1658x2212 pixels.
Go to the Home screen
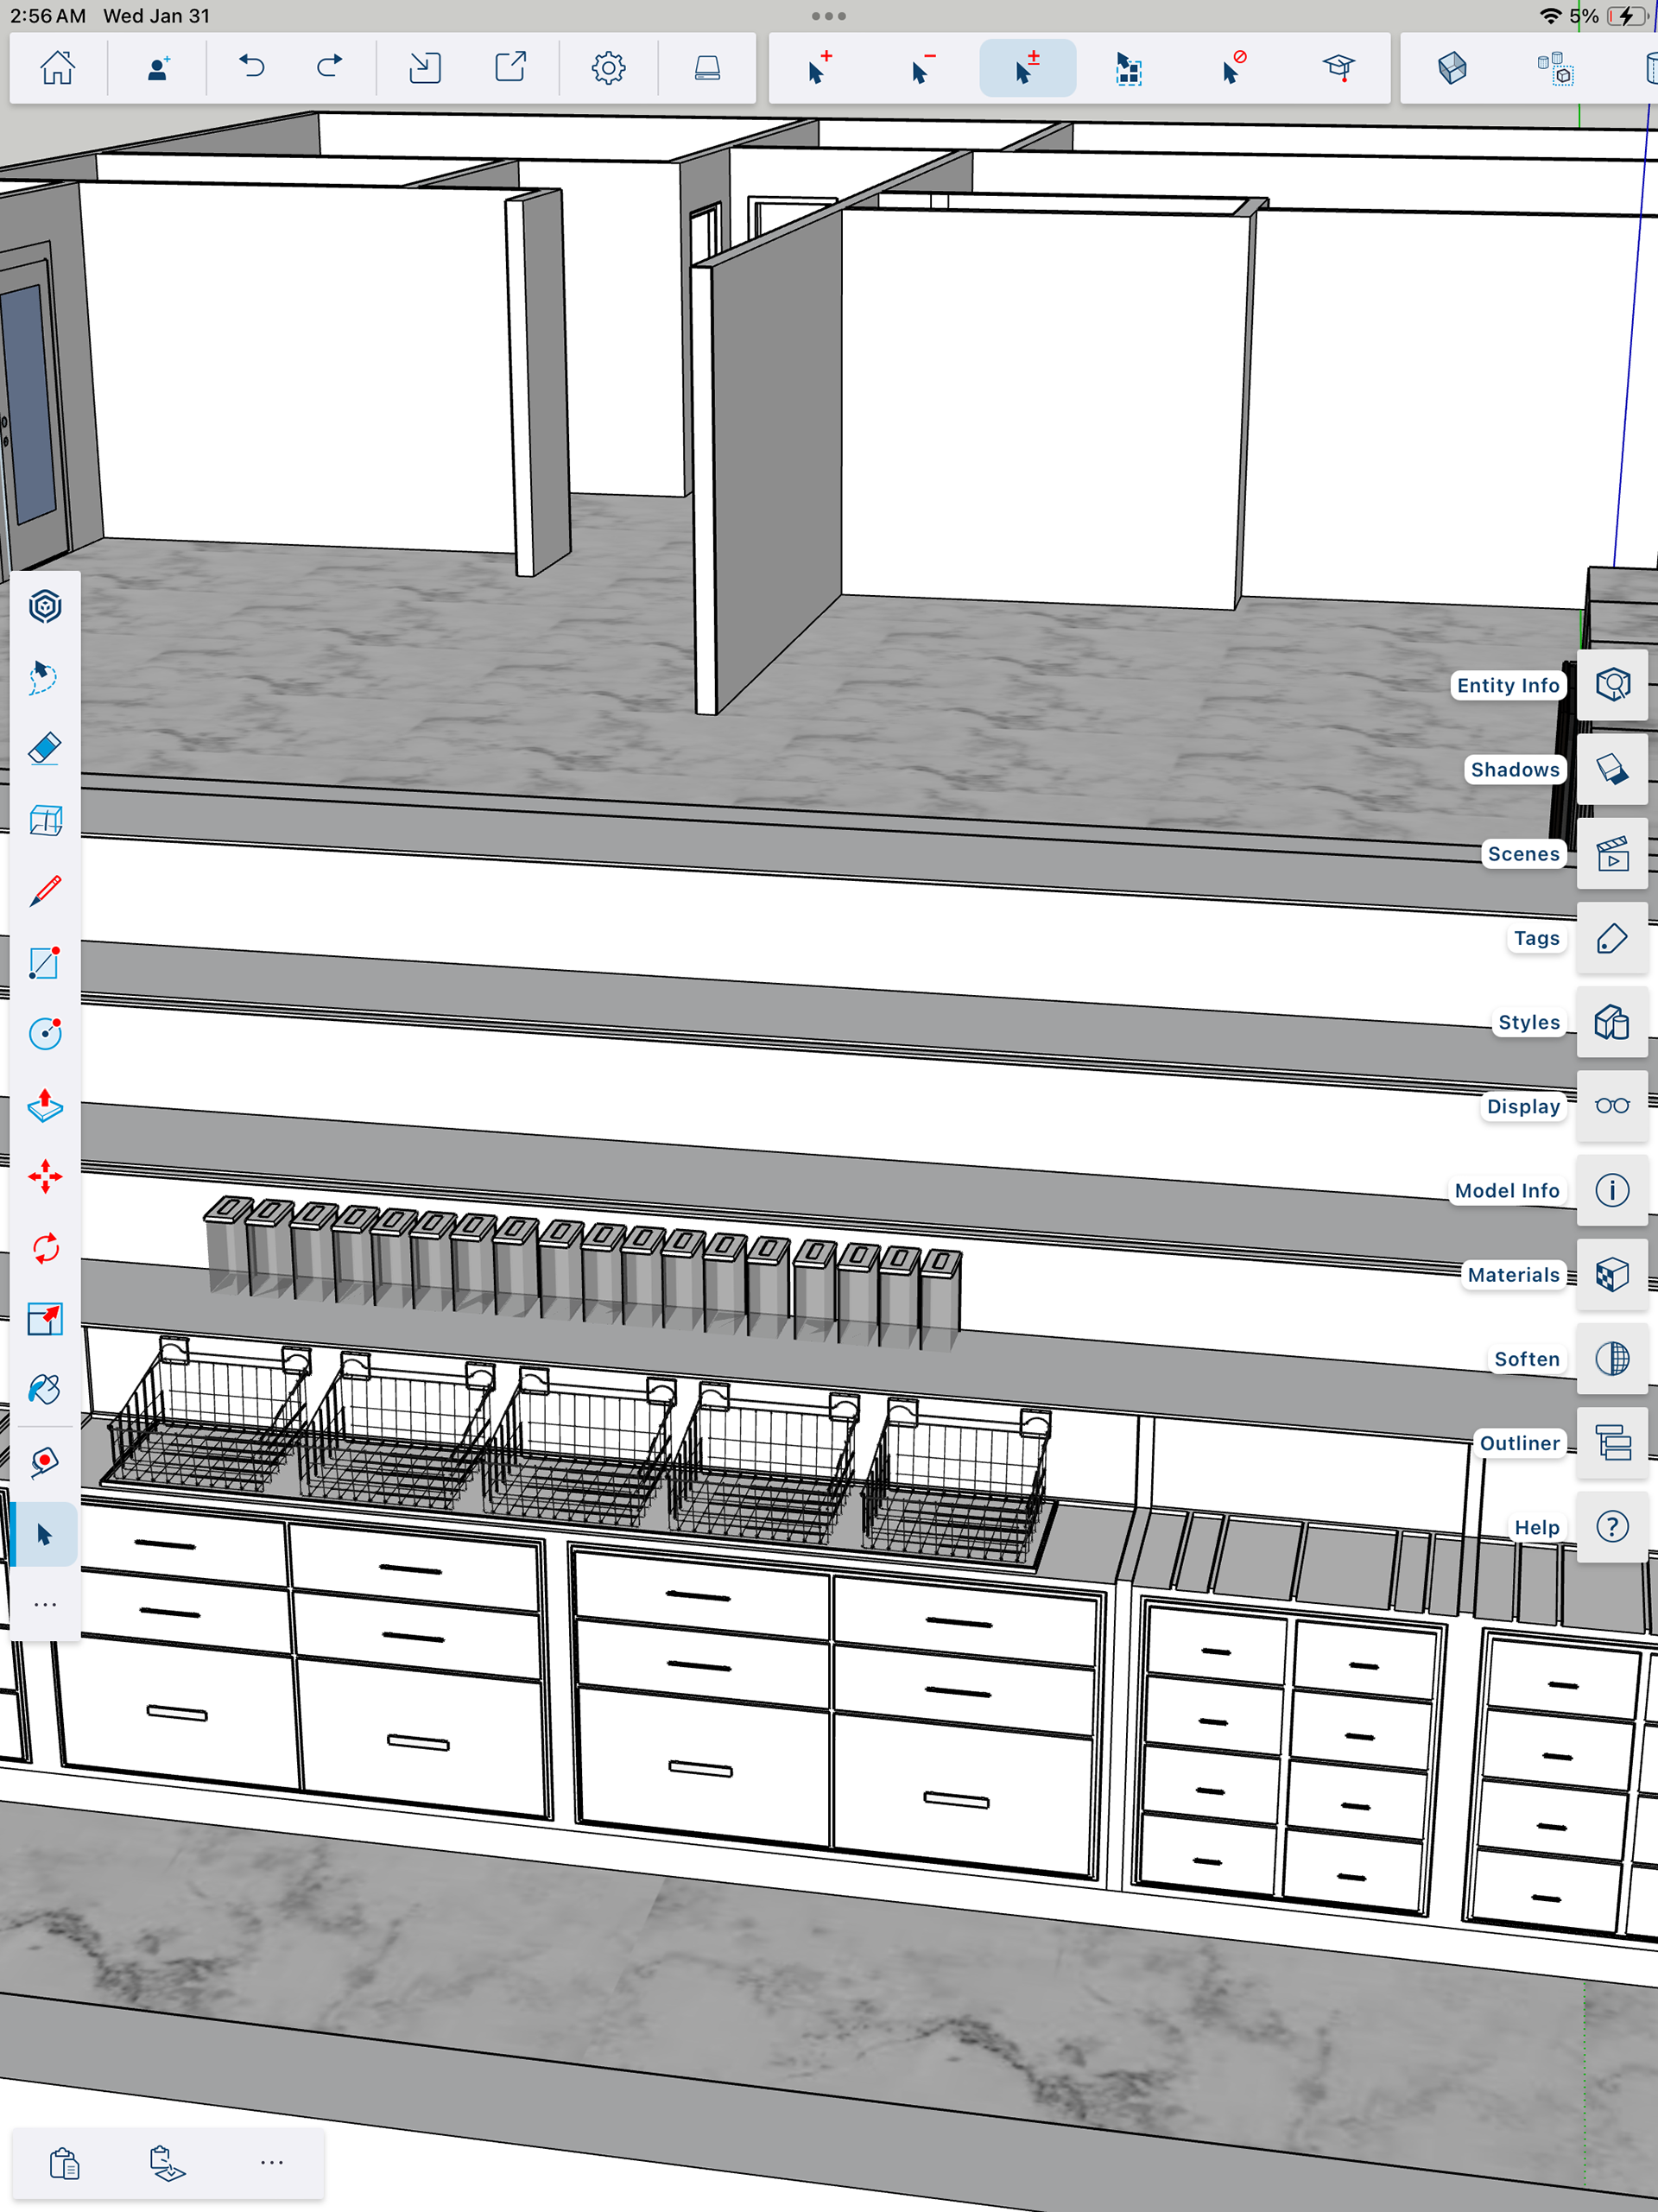[57, 68]
